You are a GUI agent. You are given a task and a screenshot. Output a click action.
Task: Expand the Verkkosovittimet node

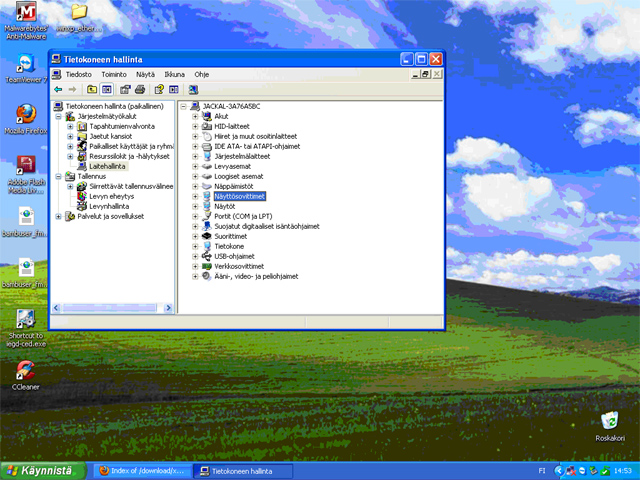click(195, 267)
